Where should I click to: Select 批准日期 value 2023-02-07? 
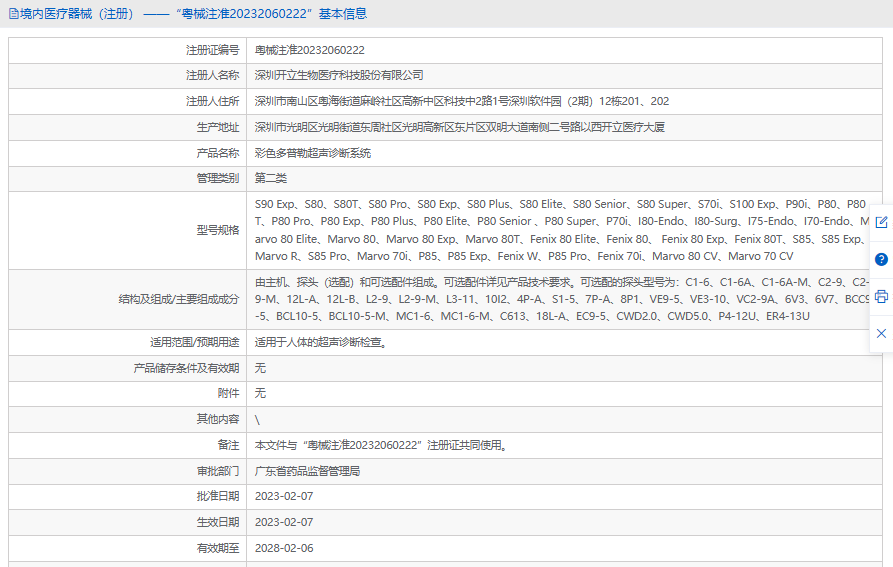point(284,496)
